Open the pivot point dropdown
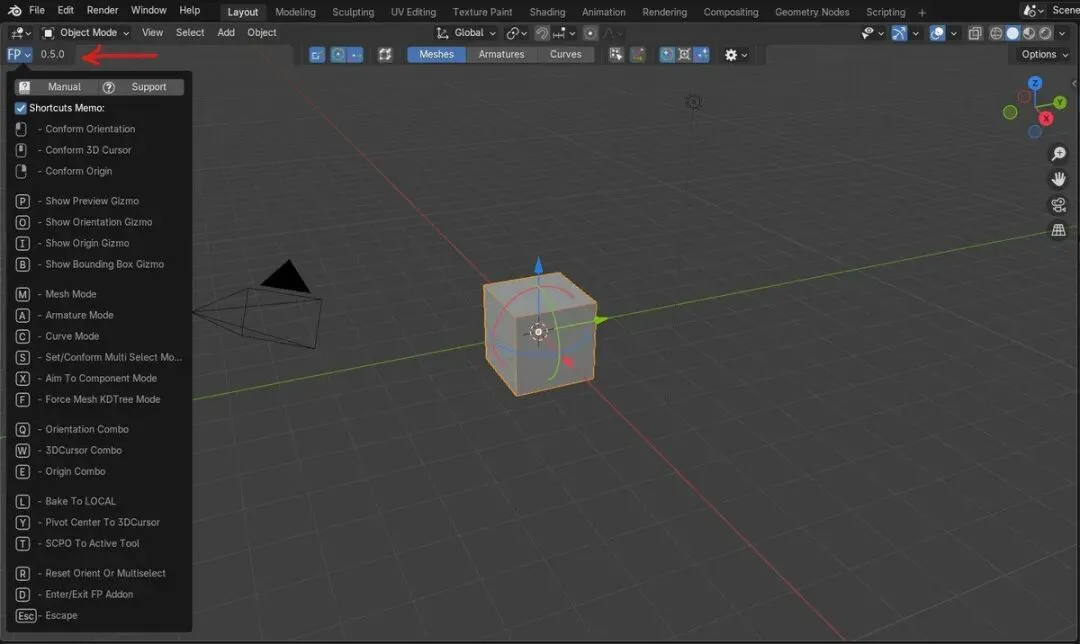This screenshot has width=1080, height=644. 517,32
